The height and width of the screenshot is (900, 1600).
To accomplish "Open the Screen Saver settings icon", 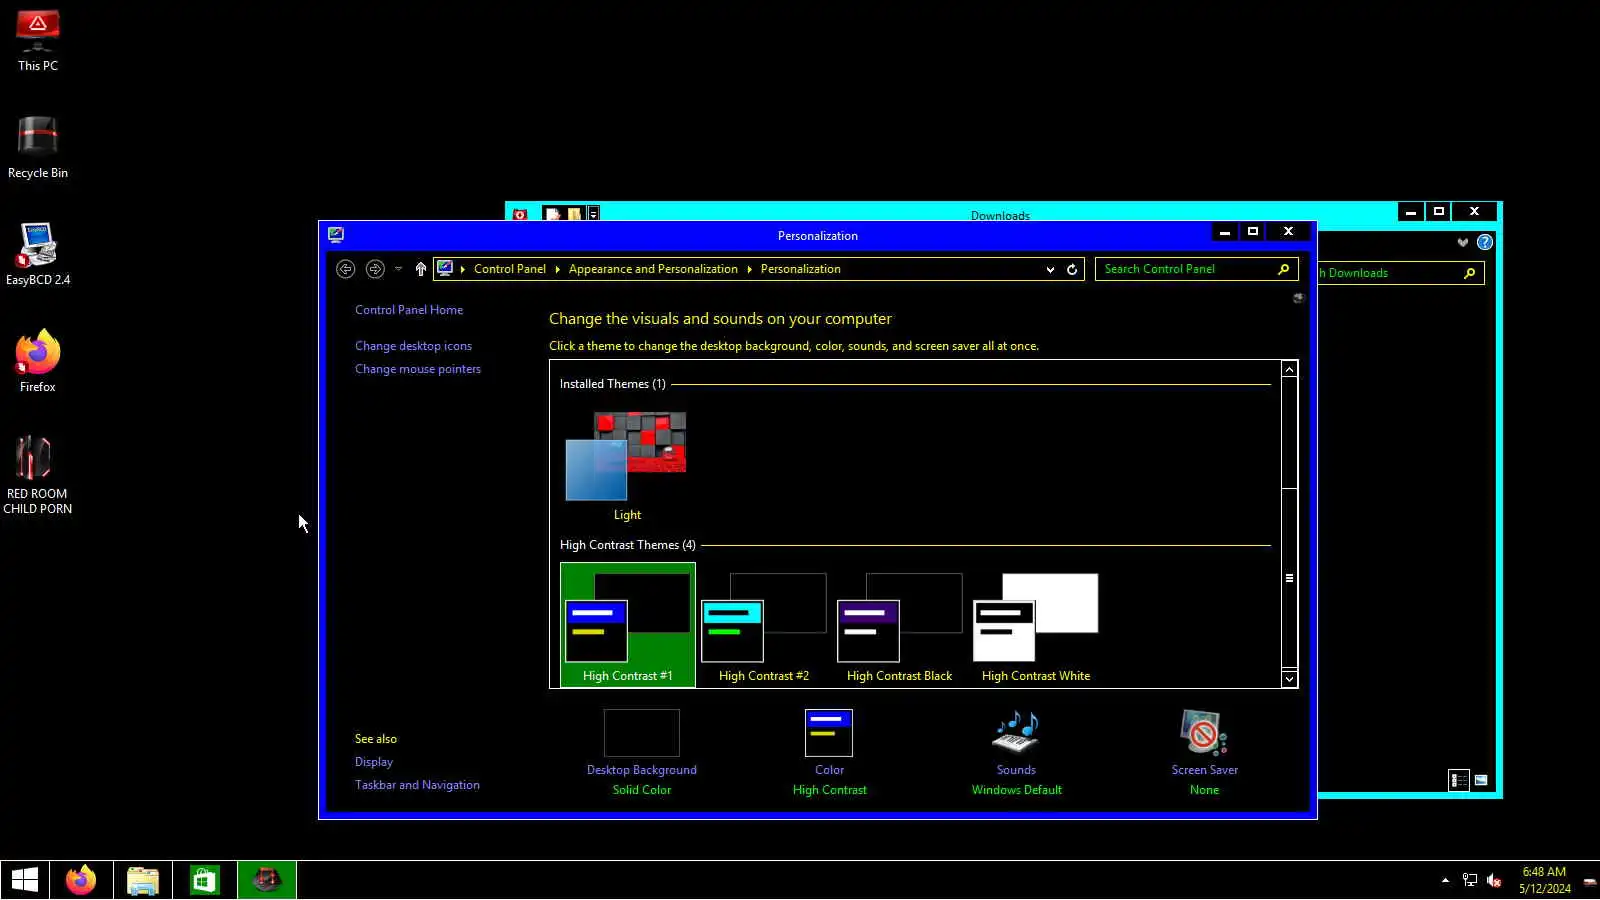I will (x=1204, y=733).
